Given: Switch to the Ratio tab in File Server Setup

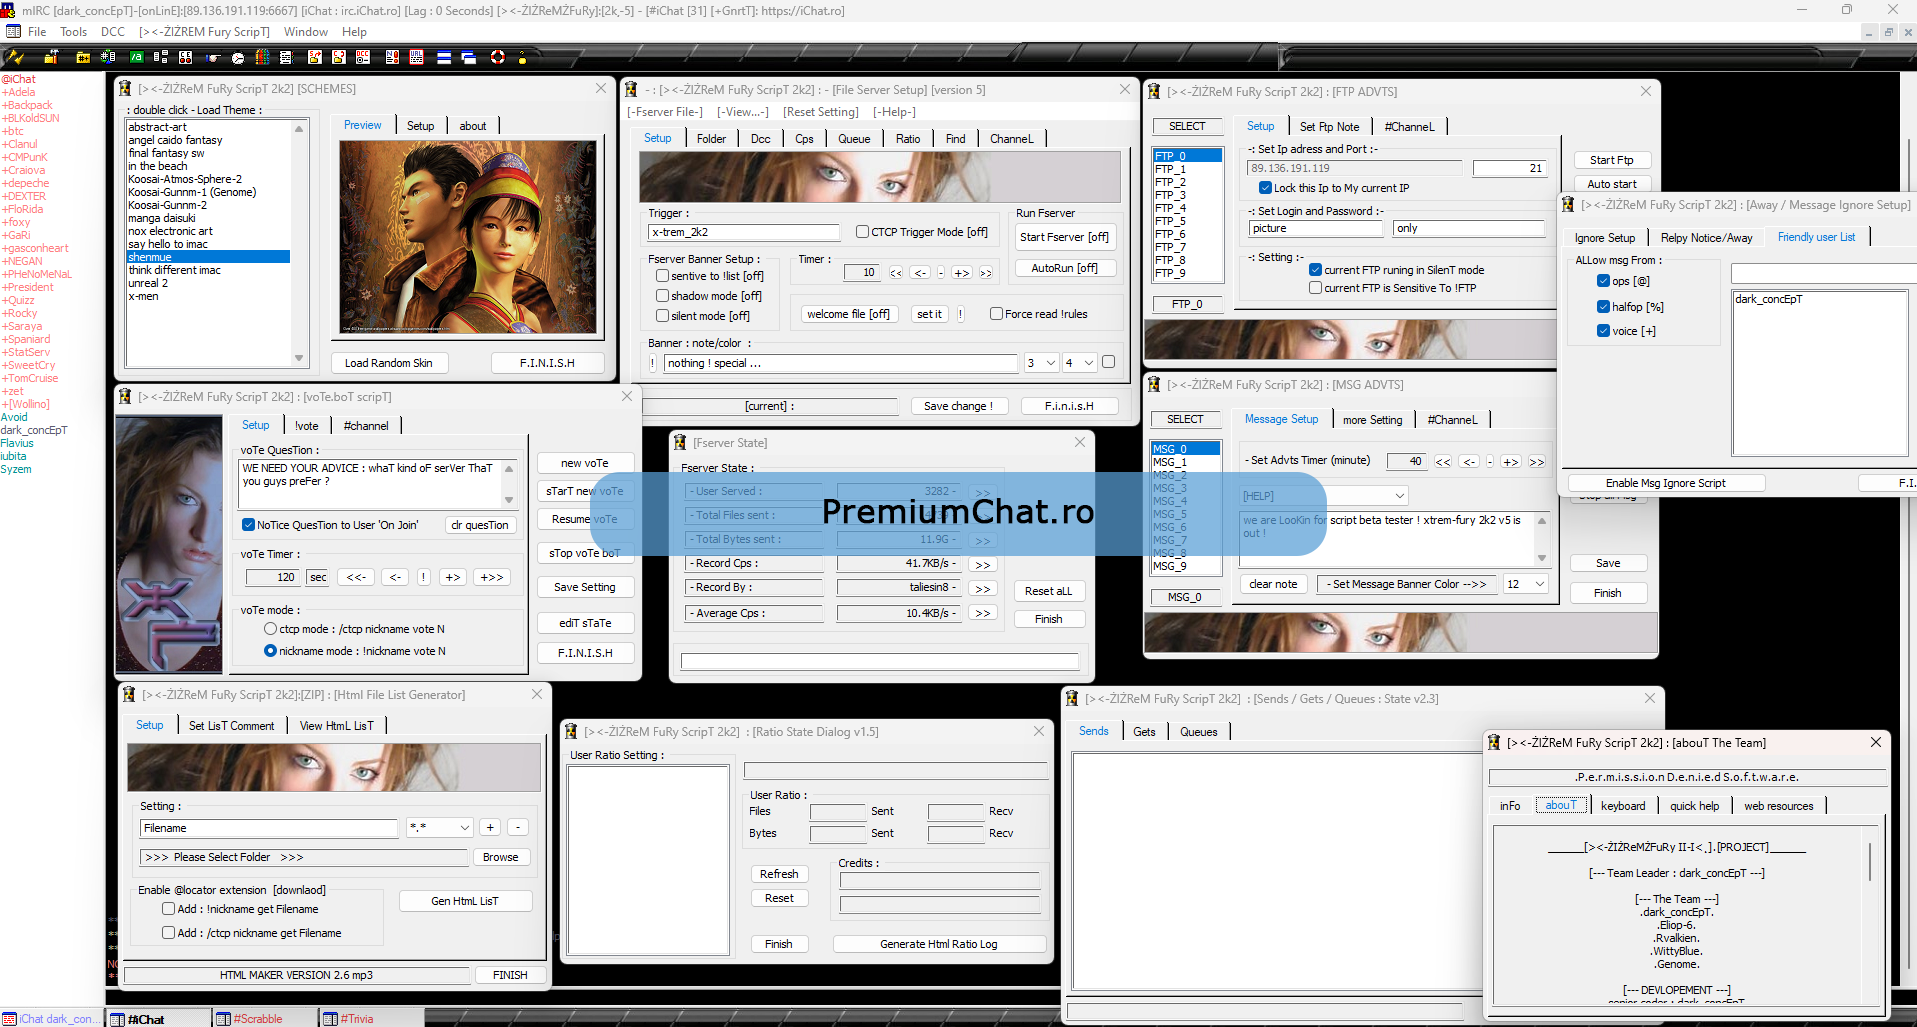Looking at the screenshot, I should pyautogui.click(x=908, y=139).
